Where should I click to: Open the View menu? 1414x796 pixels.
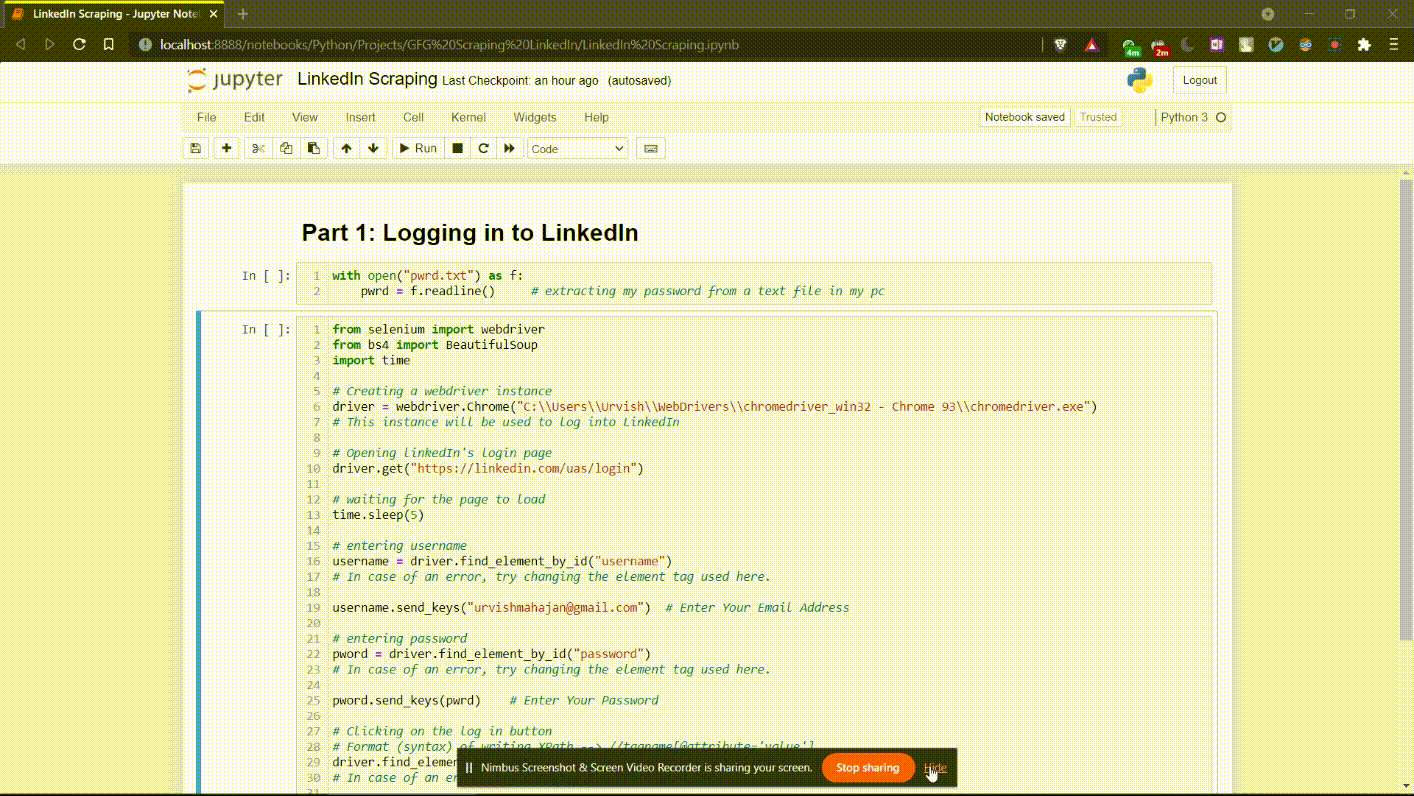click(305, 117)
